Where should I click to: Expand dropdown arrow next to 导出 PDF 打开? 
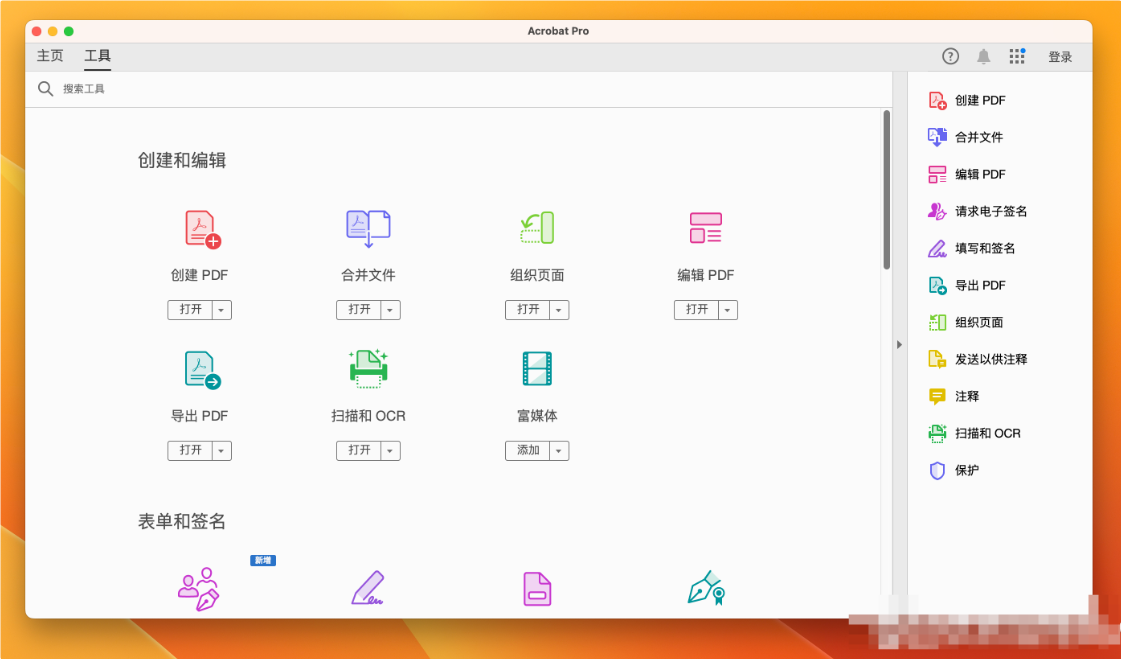coord(222,451)
